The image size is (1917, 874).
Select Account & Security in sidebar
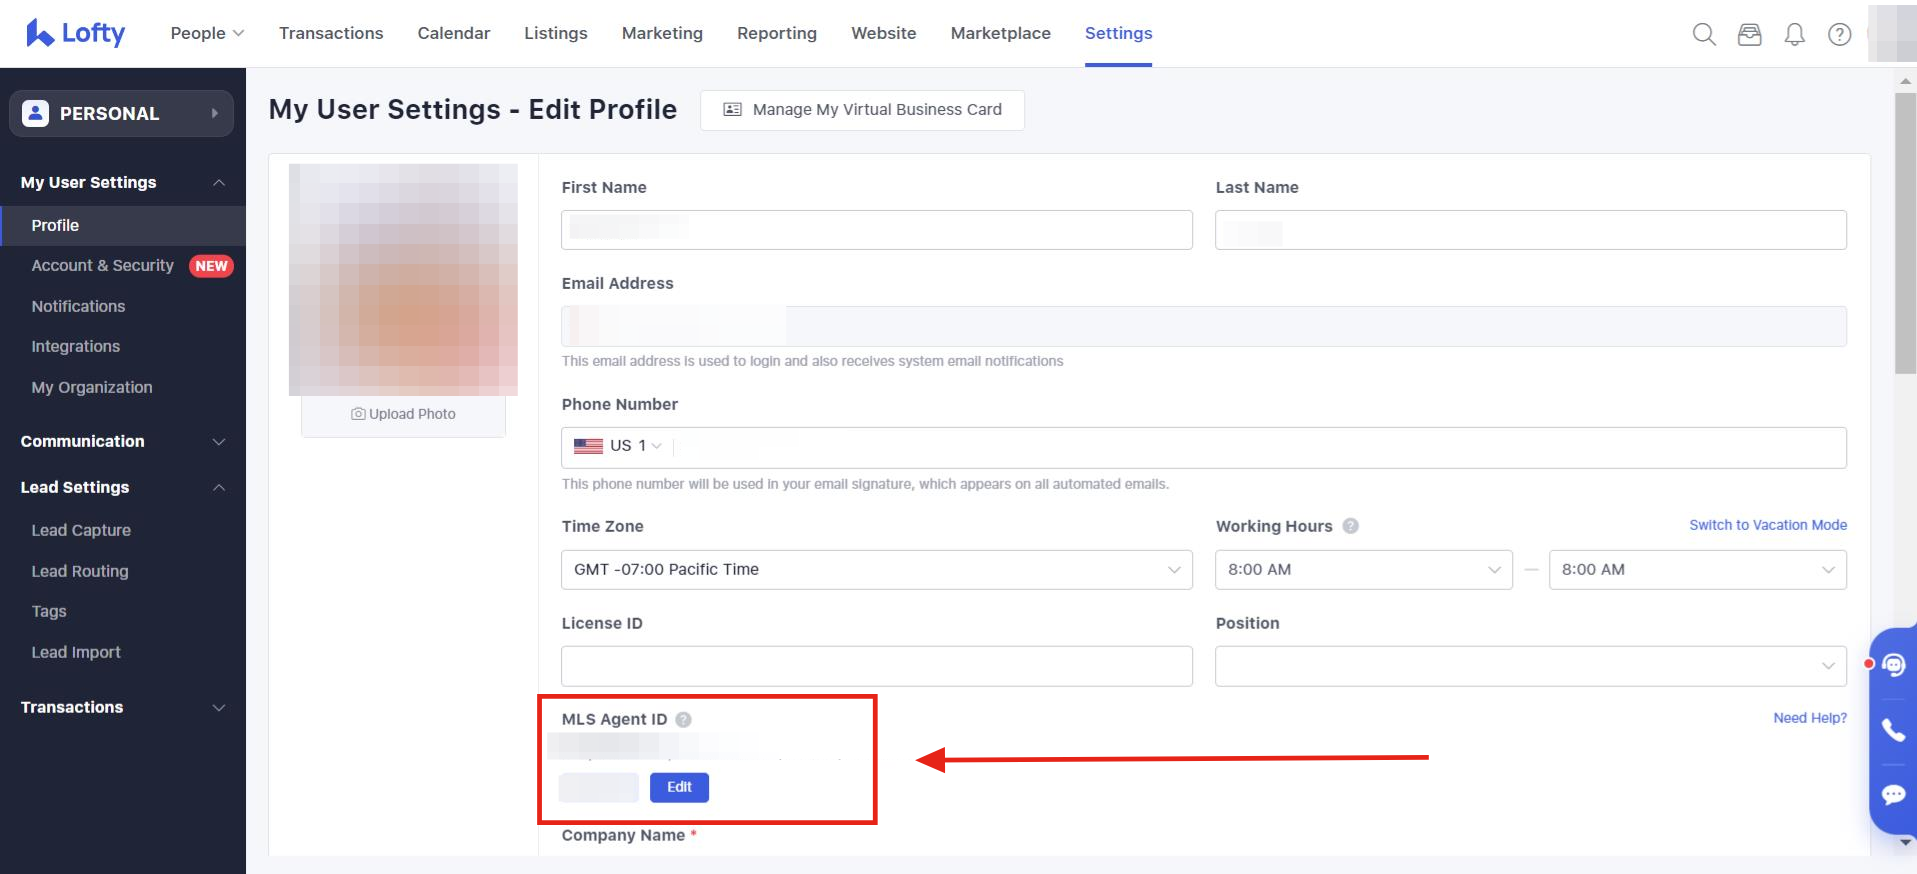click(x=102, y=265)
